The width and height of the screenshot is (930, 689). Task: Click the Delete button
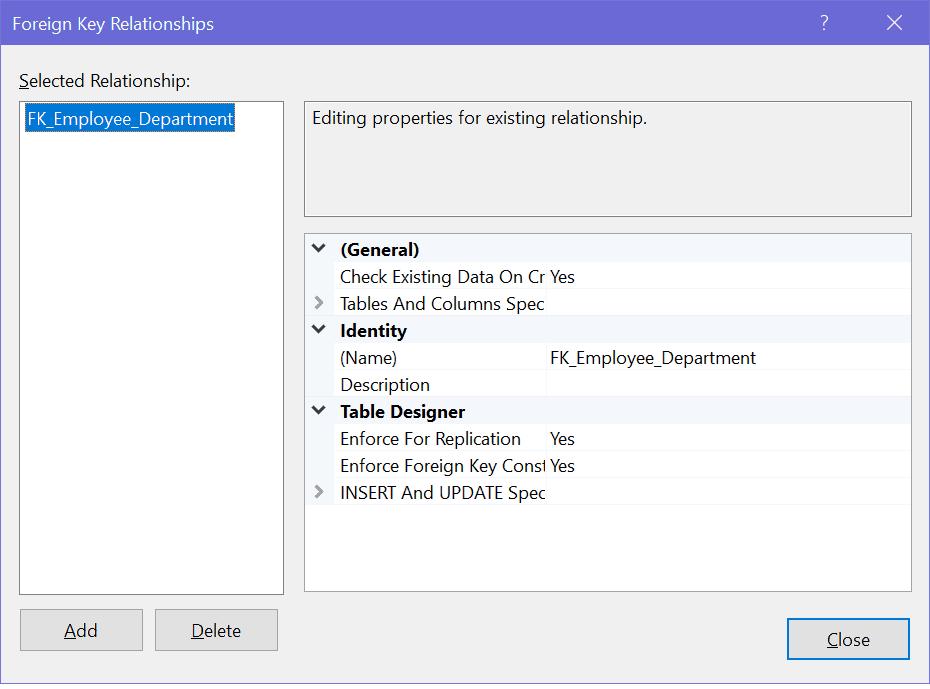(216, 630)
